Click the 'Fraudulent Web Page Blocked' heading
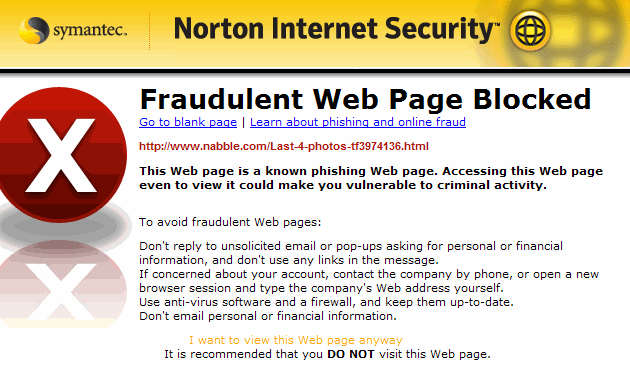630x386 pixels. coord(365,99)
